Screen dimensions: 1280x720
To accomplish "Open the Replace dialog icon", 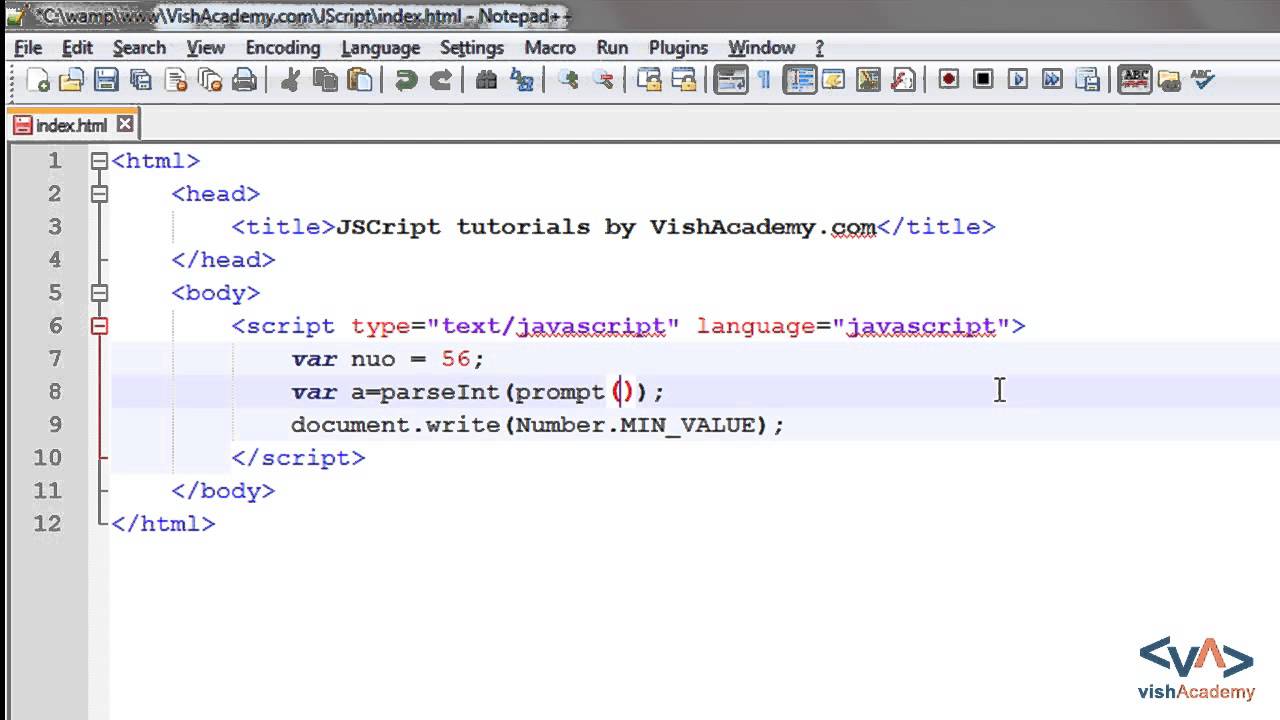I will (x=522, y=80).
